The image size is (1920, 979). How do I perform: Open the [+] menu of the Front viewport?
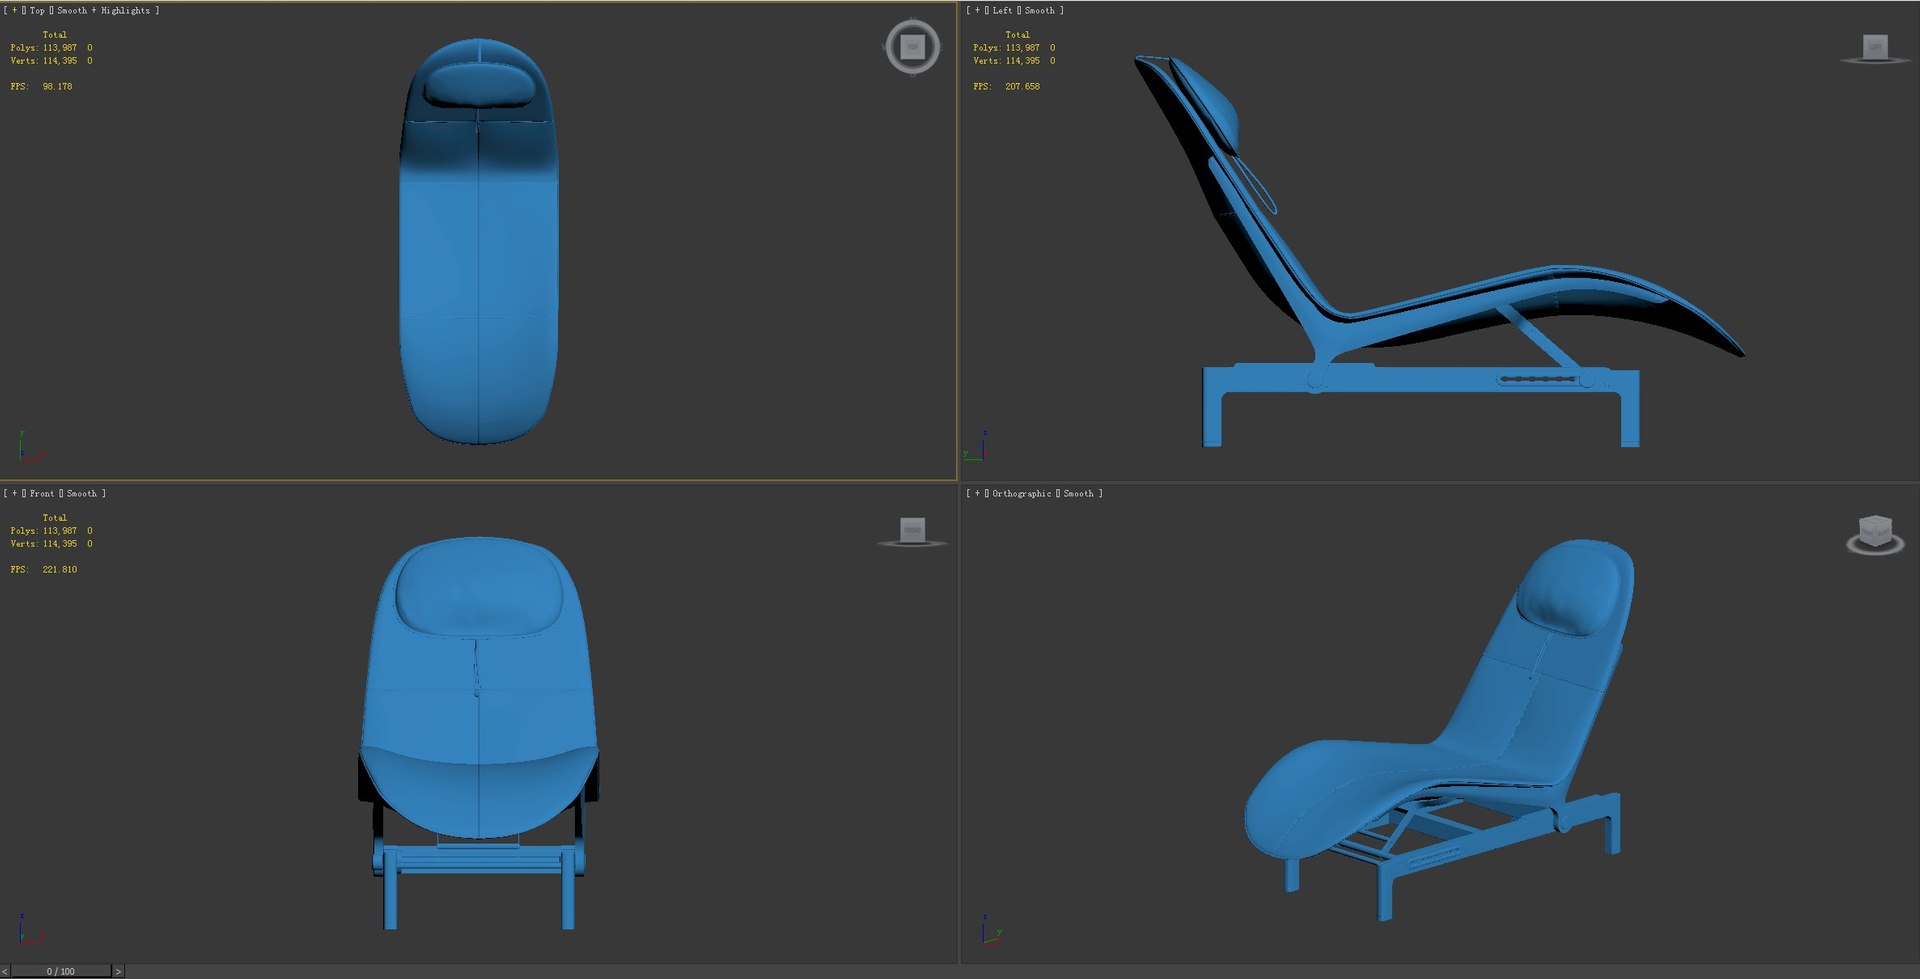pyautogui.click(x=14, y=493)
